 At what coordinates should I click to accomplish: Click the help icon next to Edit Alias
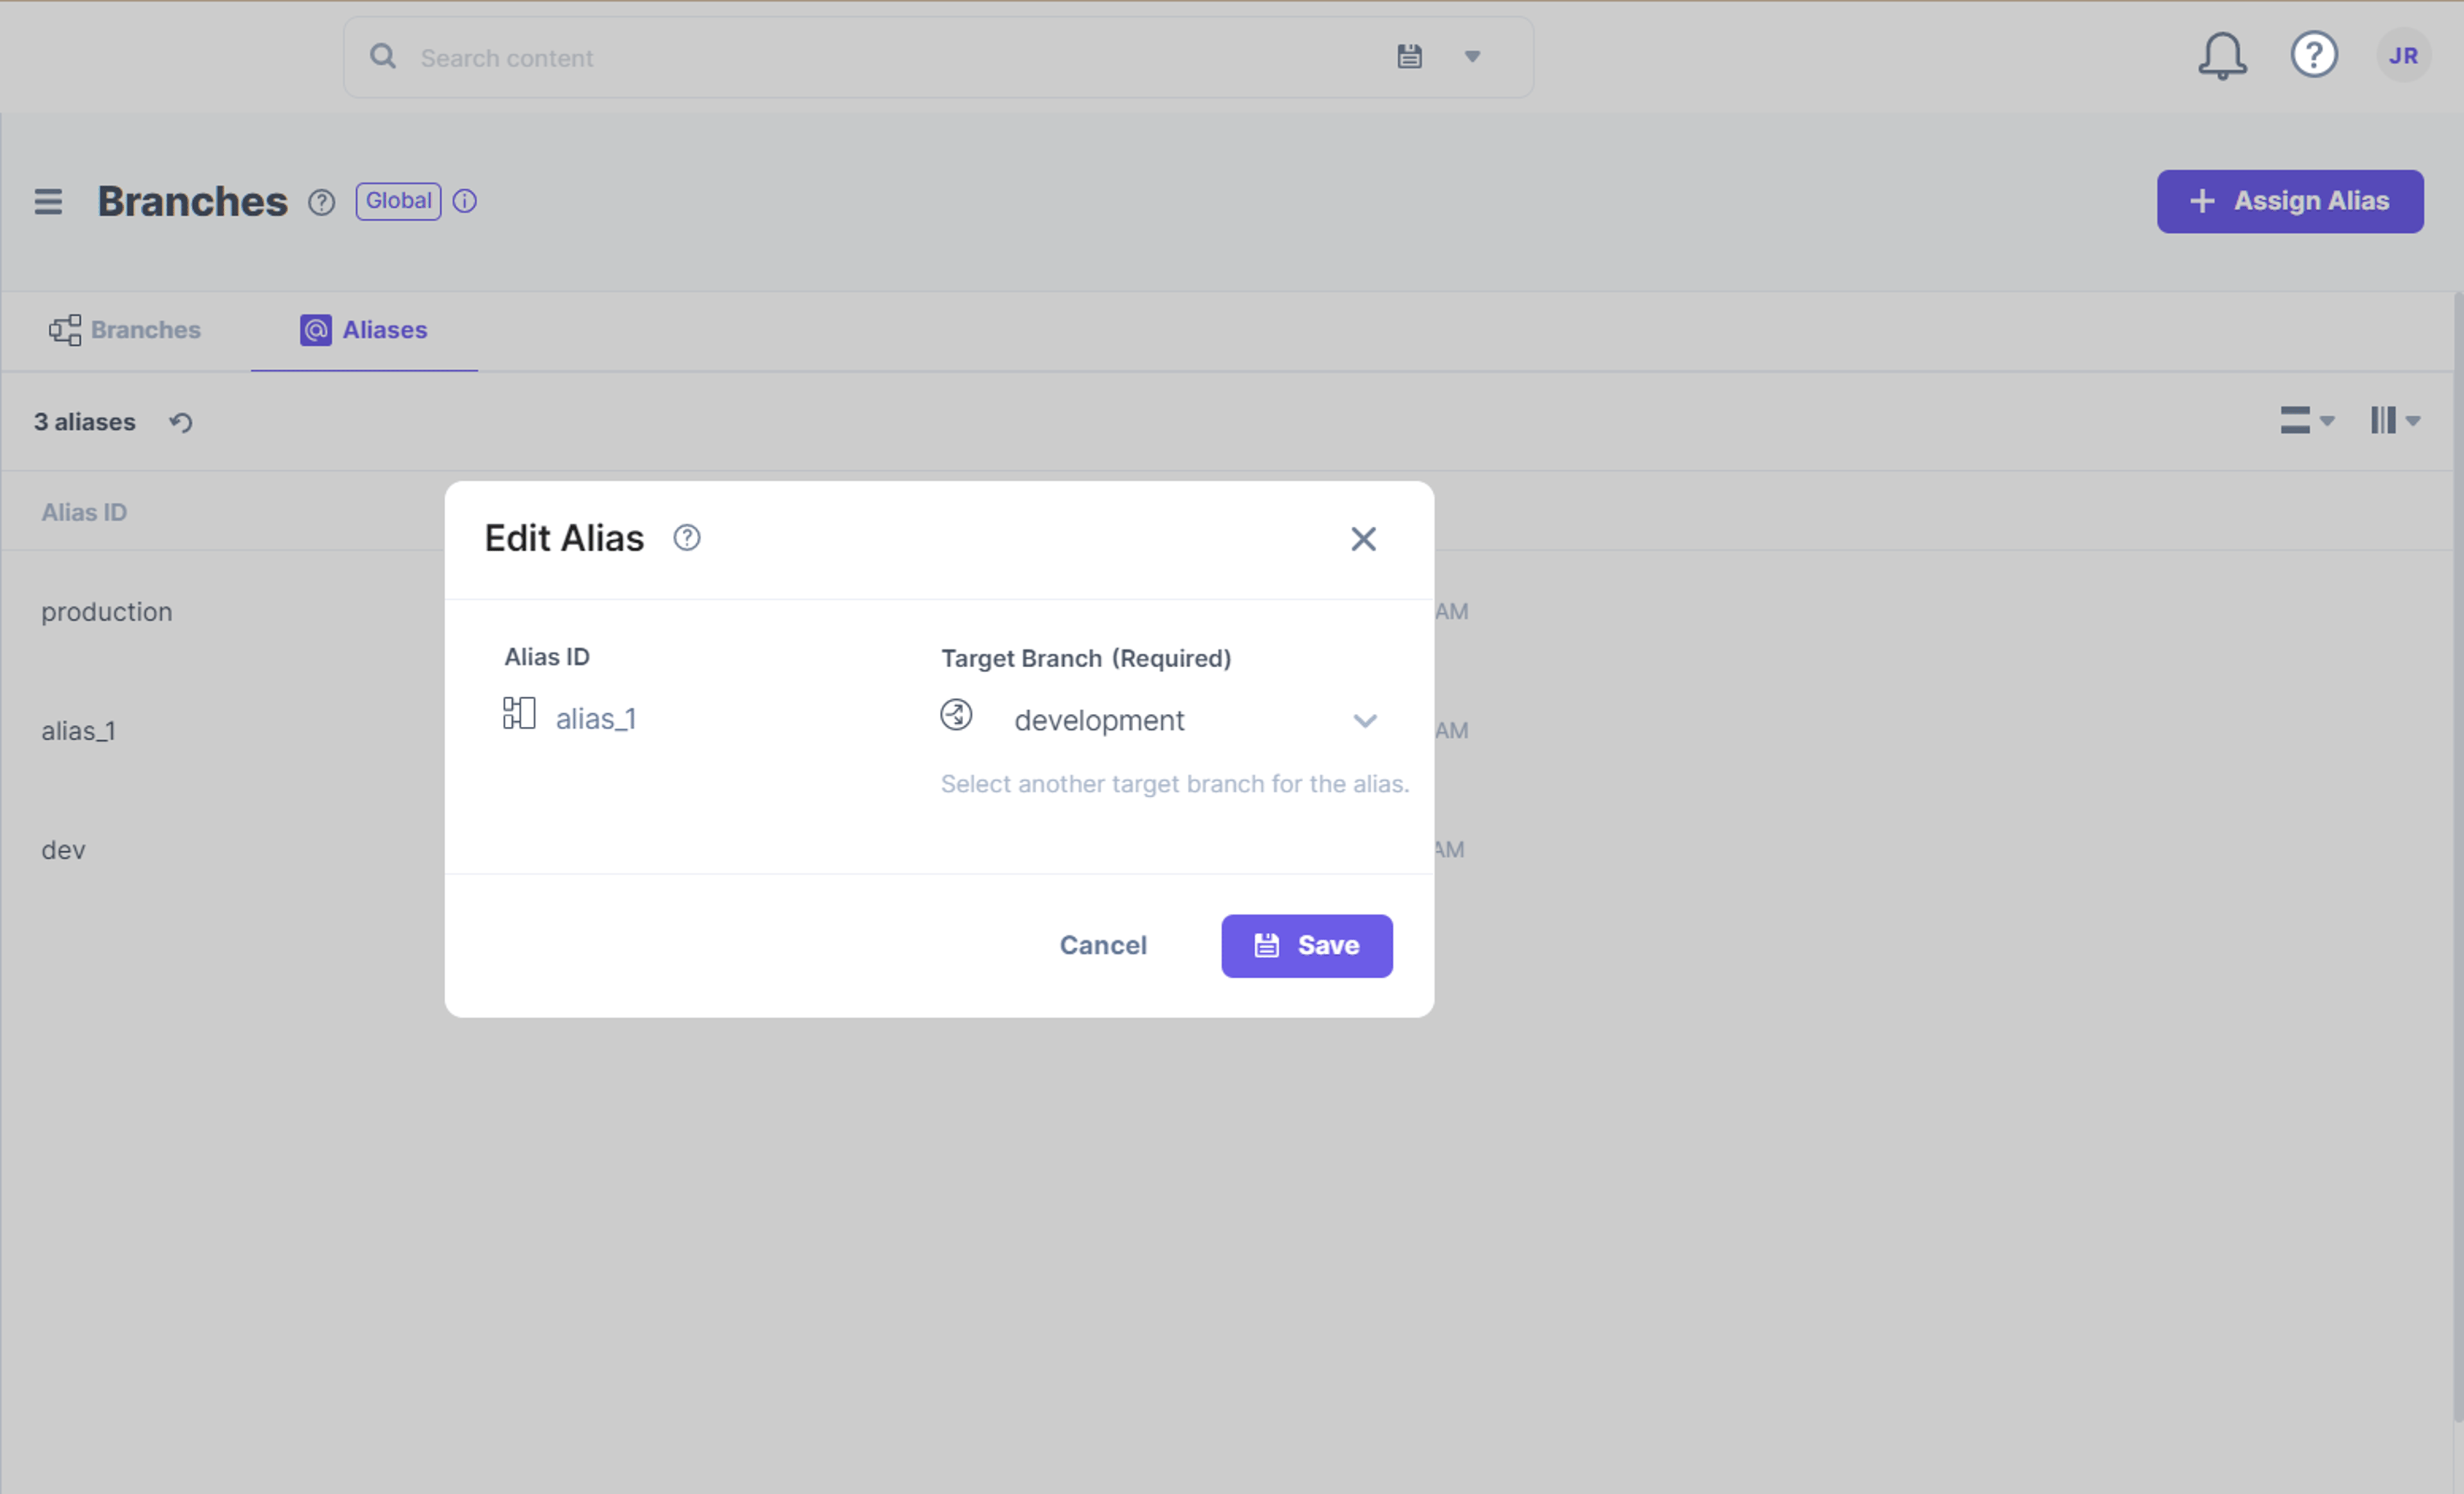(x=687, y=538)
